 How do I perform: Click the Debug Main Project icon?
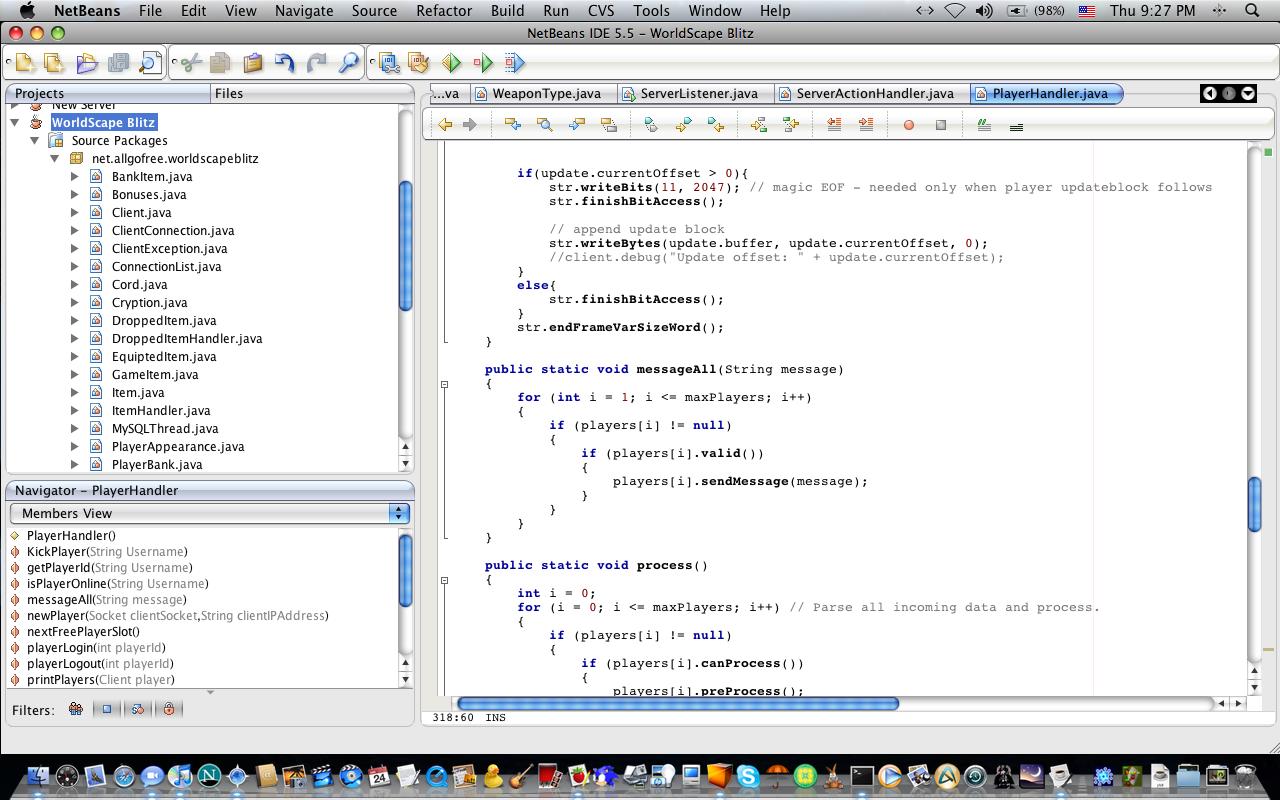click(x=483, y=63)
